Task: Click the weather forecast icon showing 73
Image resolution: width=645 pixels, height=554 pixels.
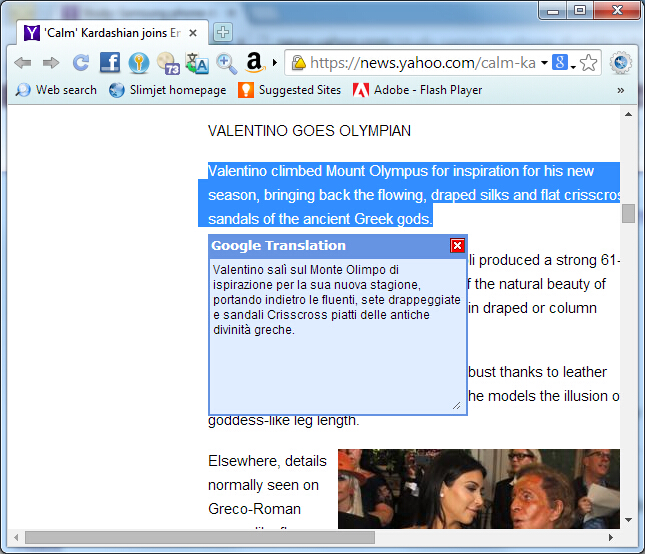Action: click(168, 63)
